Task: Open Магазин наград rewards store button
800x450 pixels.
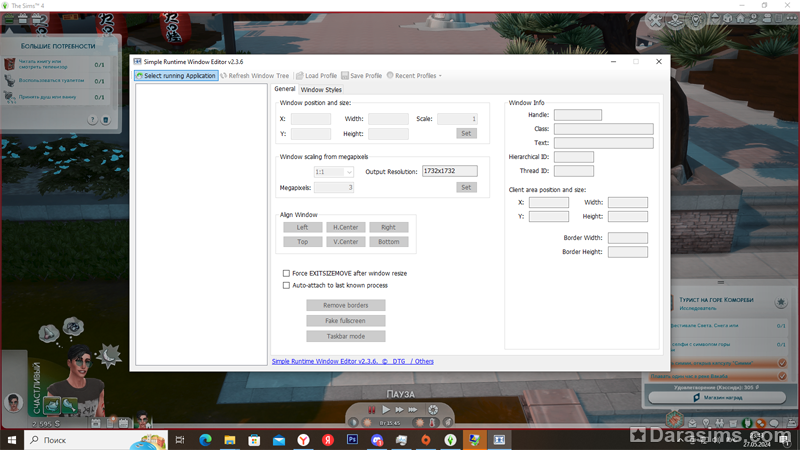Action: [717, 397]
